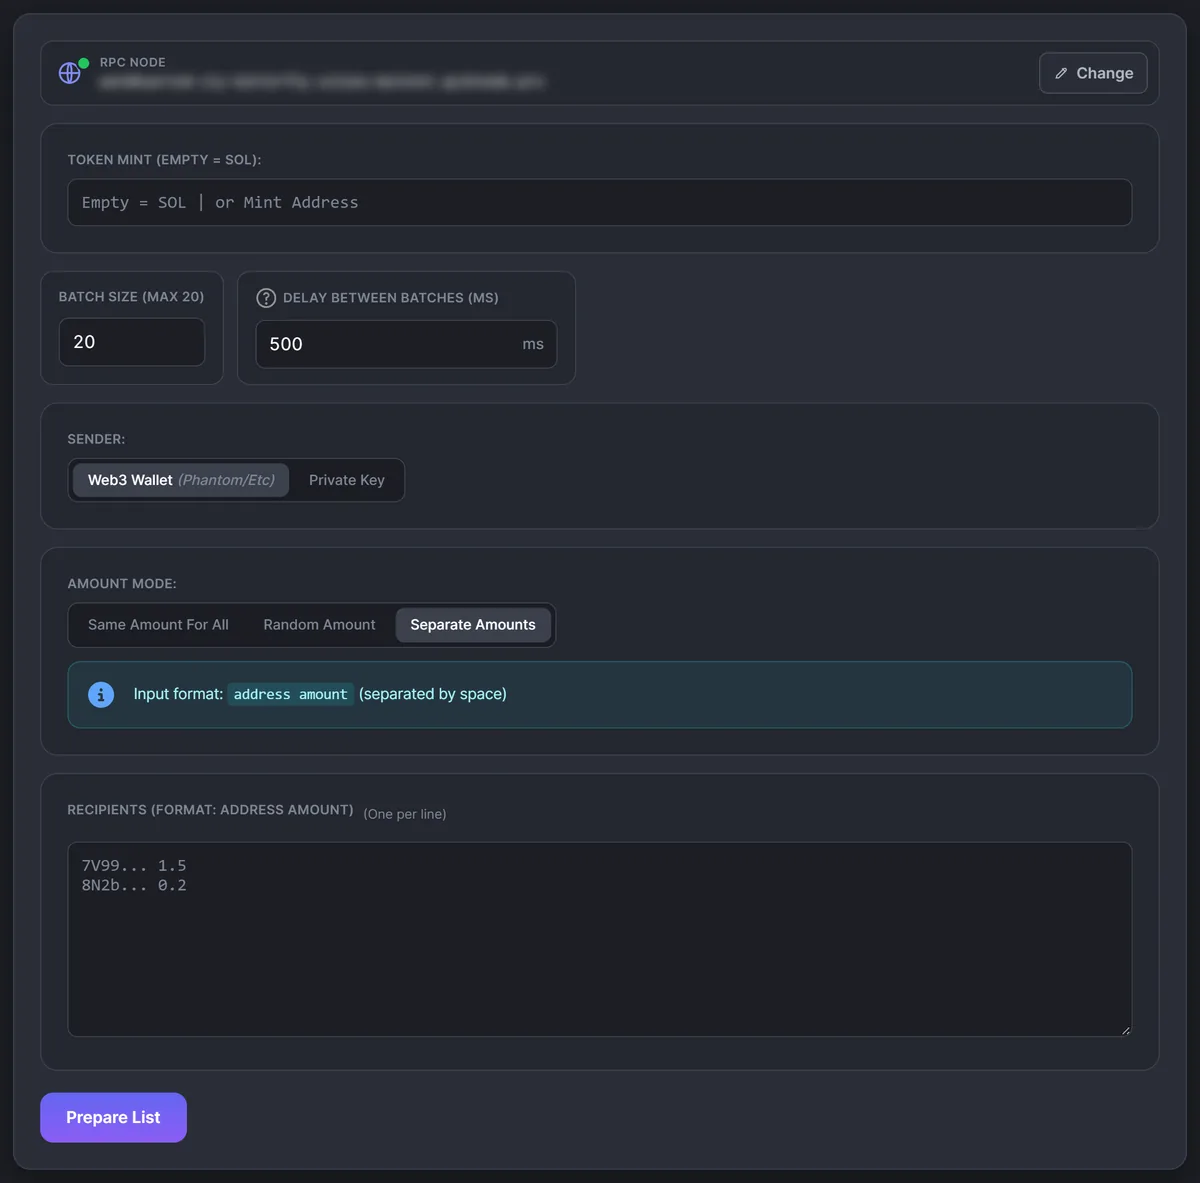
Task: Choose Same Amount For All mode
Action: 158,625
